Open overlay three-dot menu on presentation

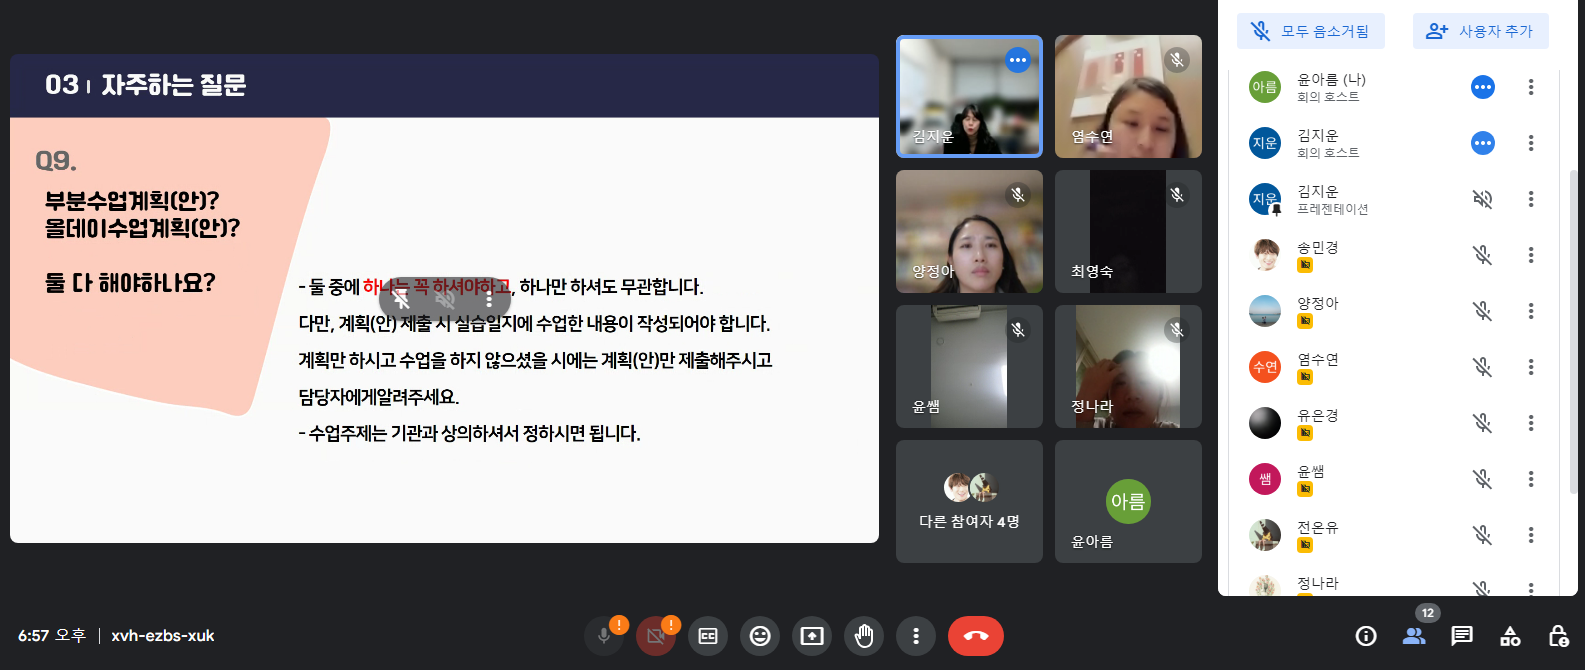[x=489, y=299]
